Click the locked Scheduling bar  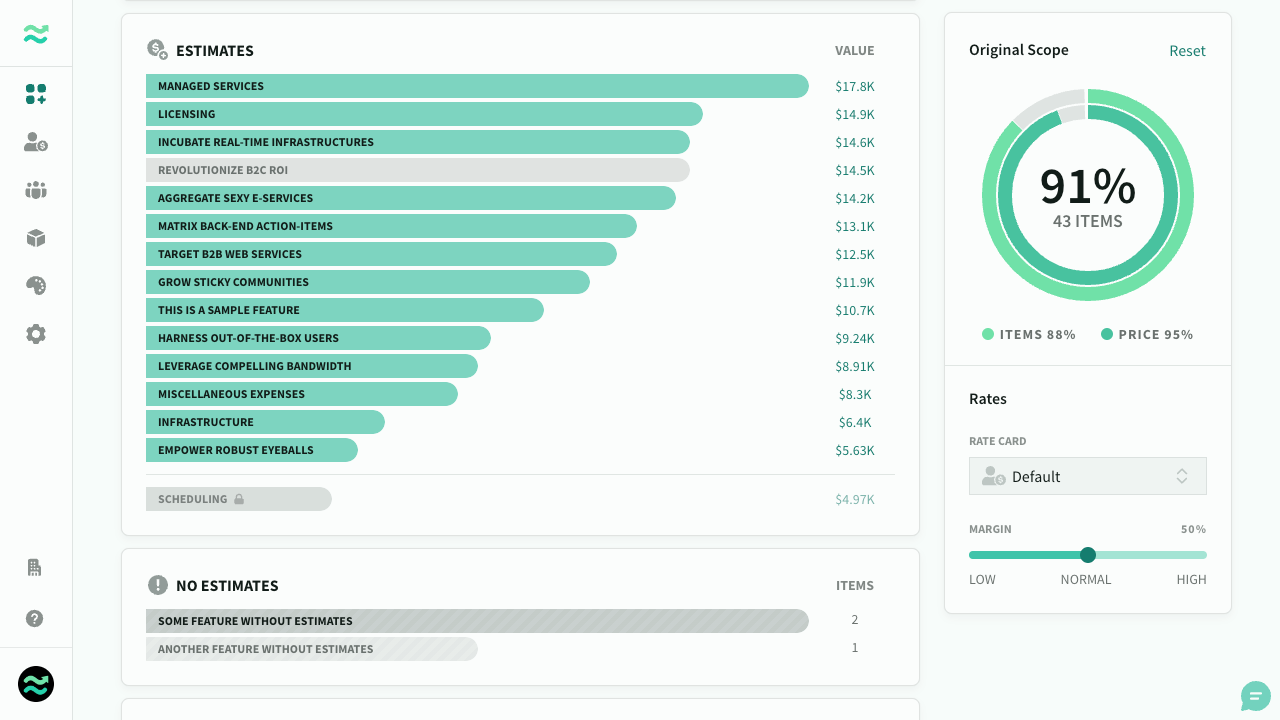point(239,499)
